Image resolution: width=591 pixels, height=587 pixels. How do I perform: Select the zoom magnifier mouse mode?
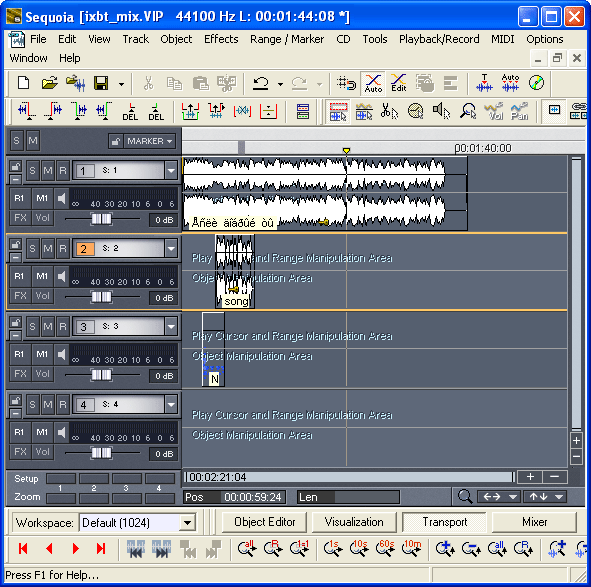tap(468, 111)
